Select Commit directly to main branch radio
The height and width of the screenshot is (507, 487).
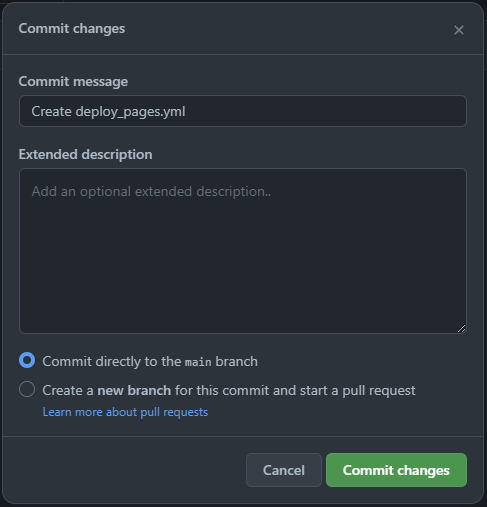click(x=27, y=360)
